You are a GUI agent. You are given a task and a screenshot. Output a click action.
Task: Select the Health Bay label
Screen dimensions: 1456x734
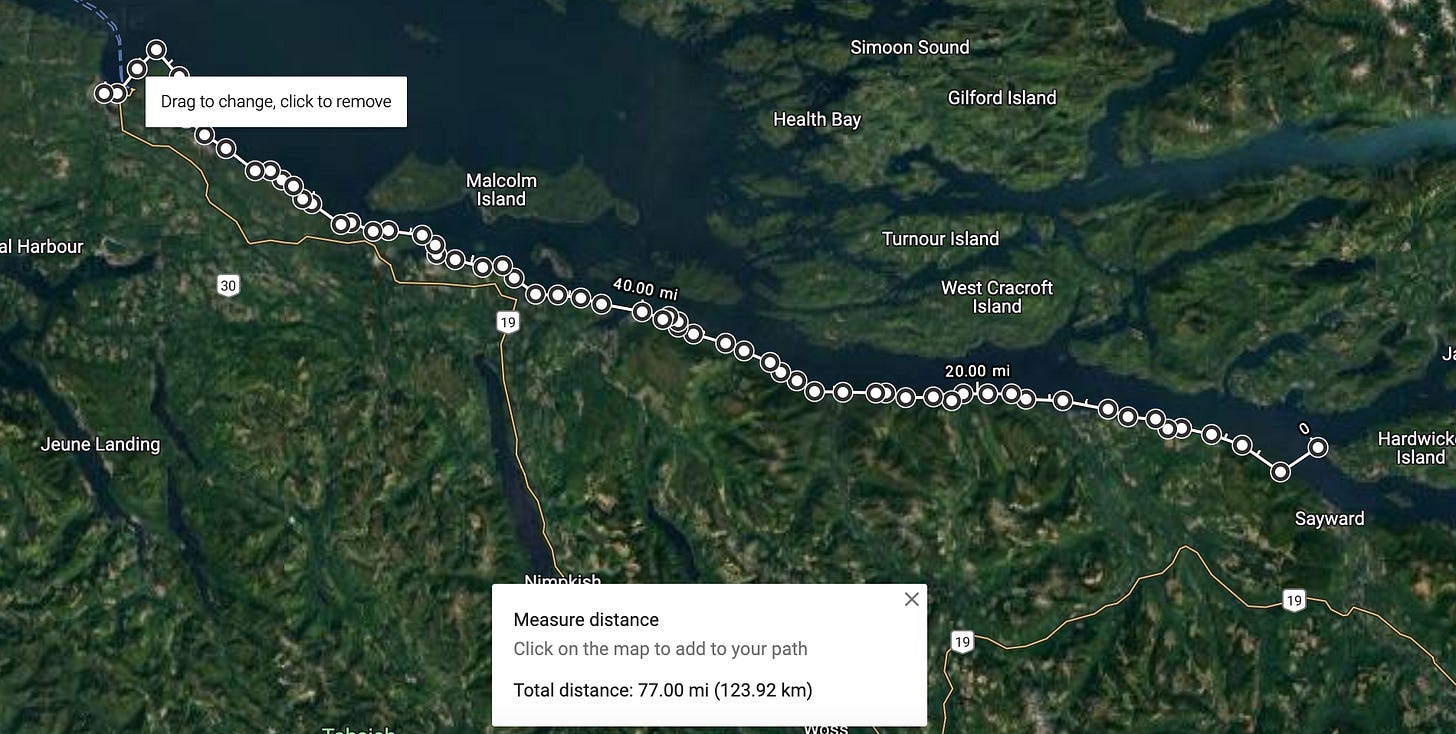pos(817,119)
